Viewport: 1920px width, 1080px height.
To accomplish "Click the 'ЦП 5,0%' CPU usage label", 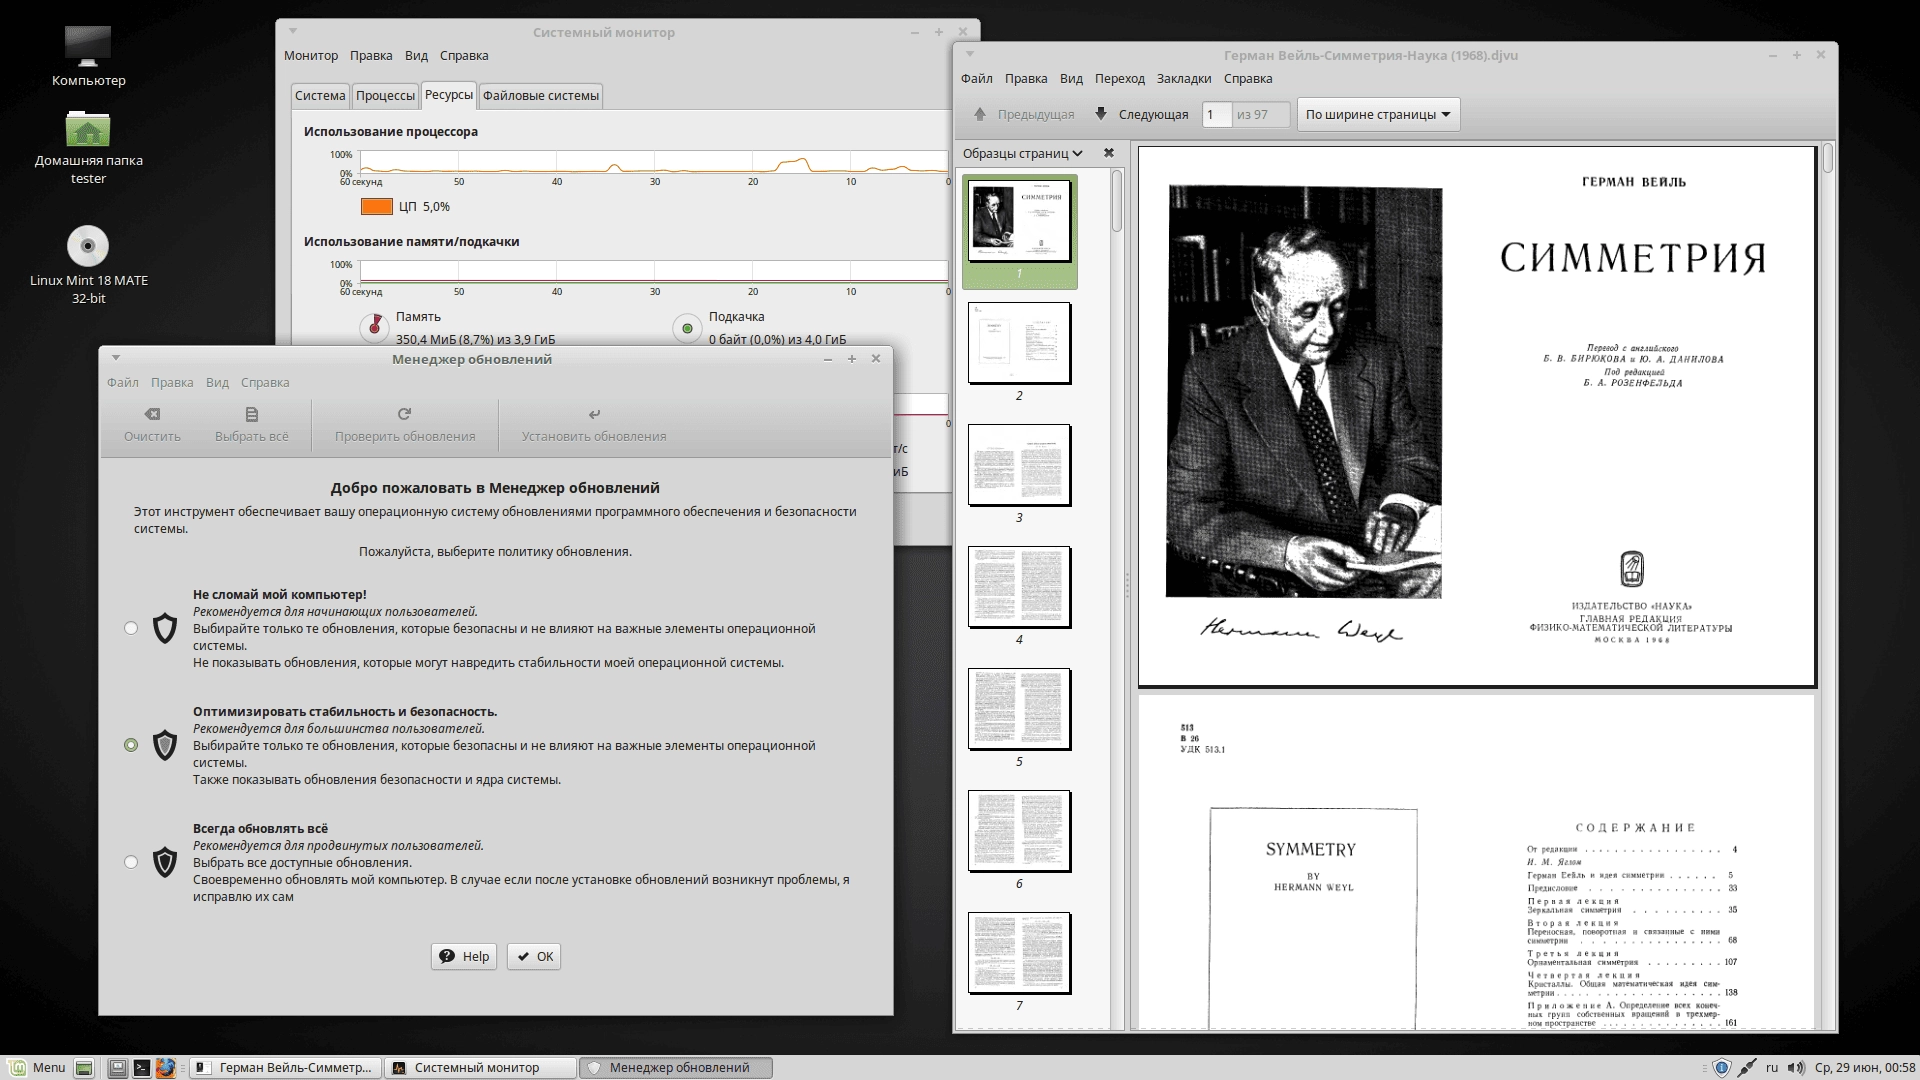I will 424,206.
